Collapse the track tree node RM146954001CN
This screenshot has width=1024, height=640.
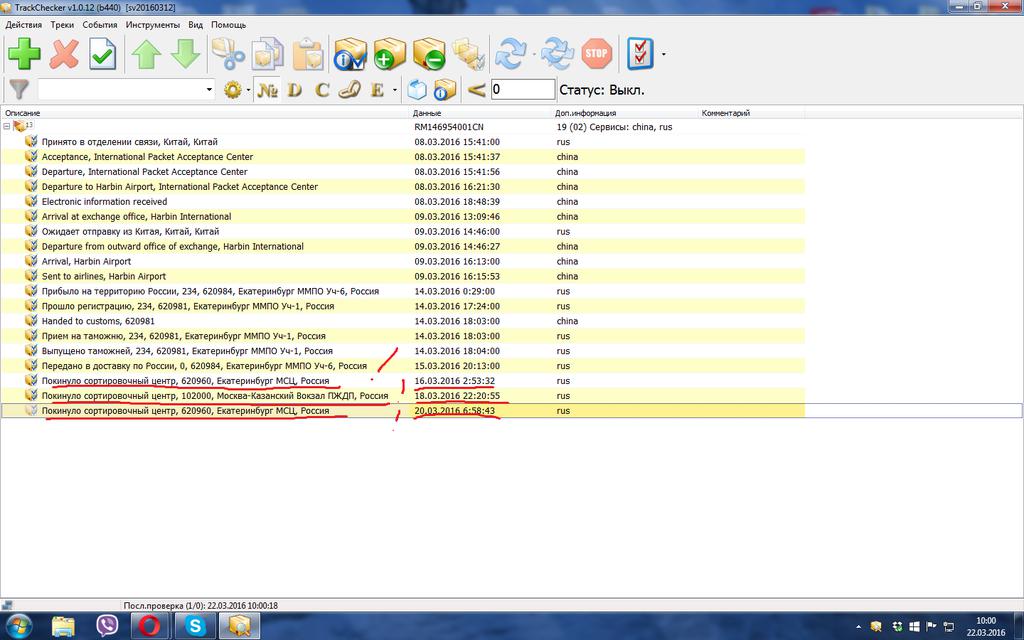tap(7, 127)
